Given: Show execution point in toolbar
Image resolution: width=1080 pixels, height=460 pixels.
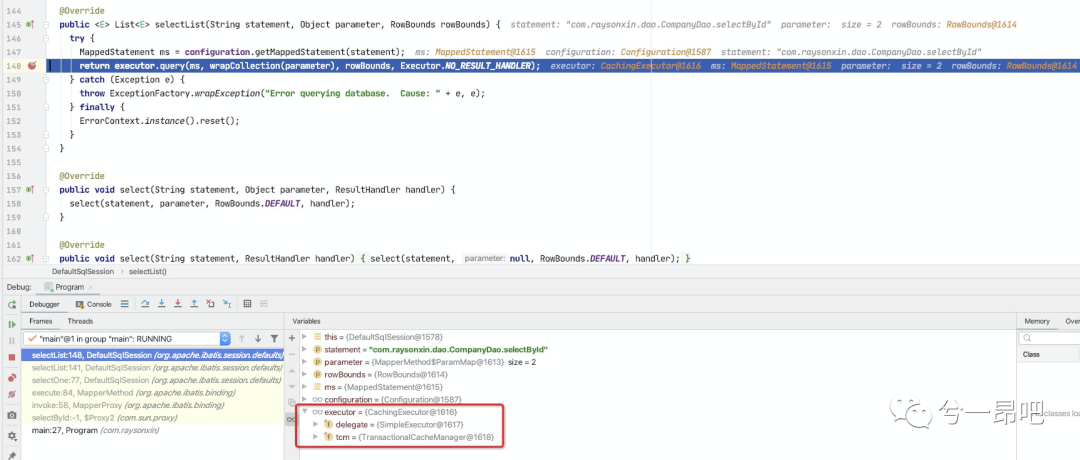Looking at the screenshot, I should click(125, 304).
